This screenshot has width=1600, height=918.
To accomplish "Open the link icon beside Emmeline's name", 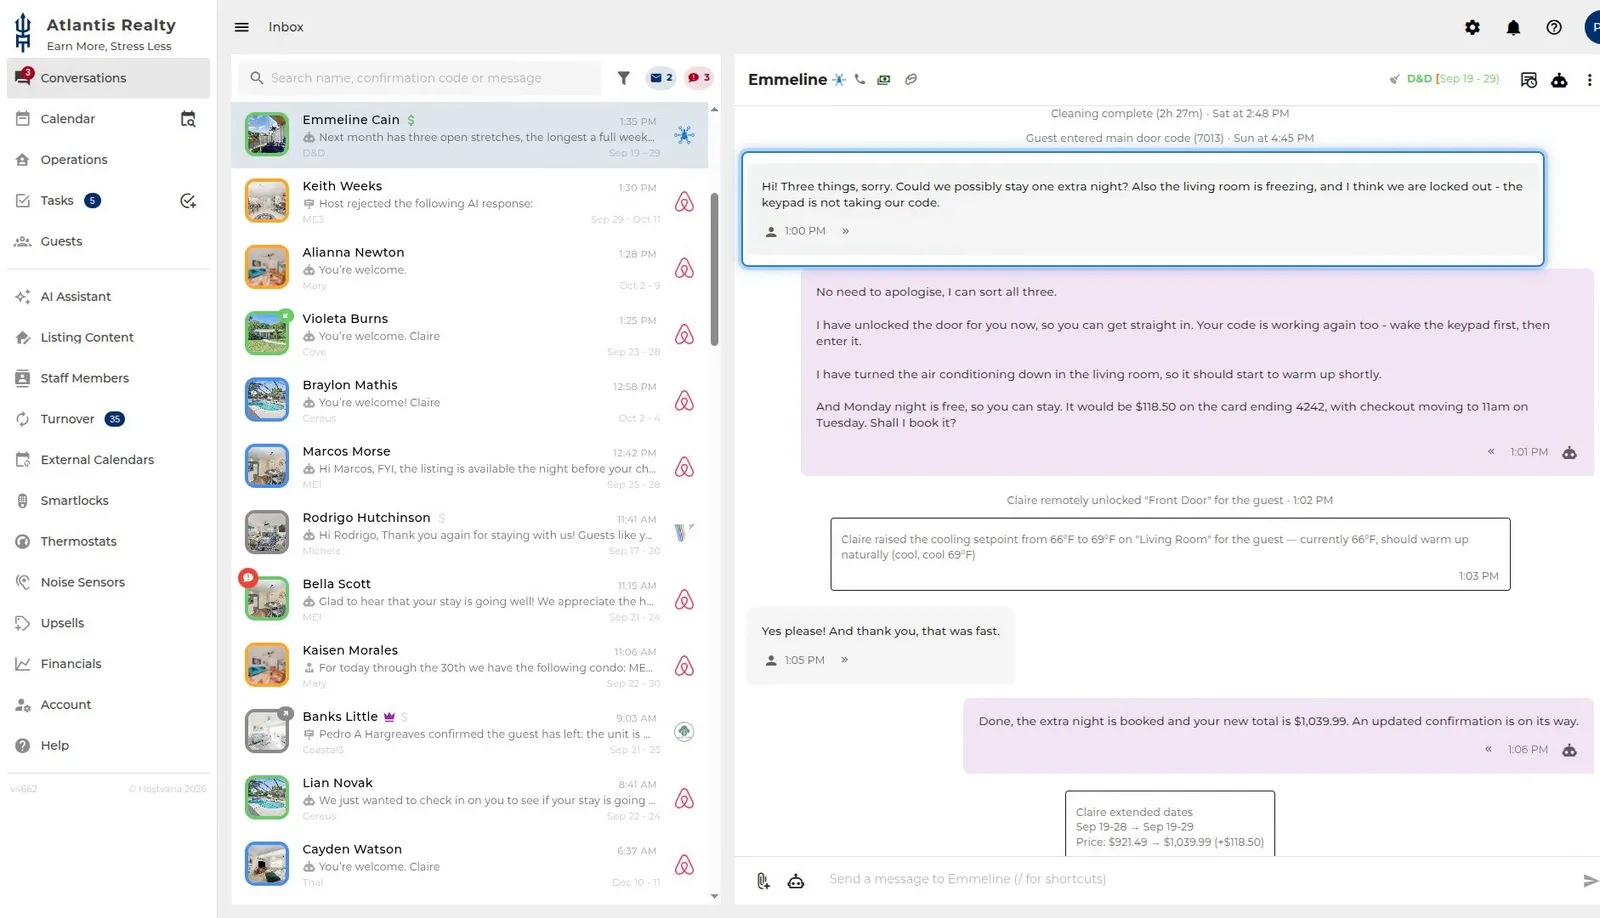I will (911, 79).
